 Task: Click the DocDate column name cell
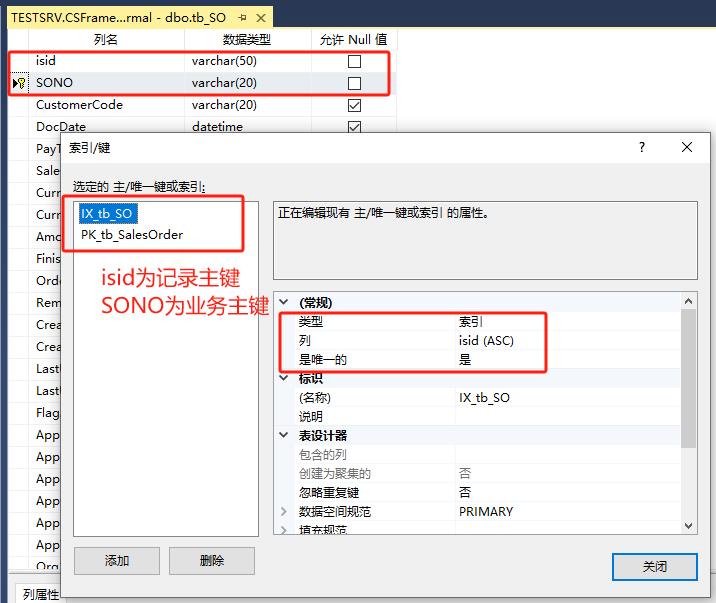pyautogui.click(x=107, y=126)
